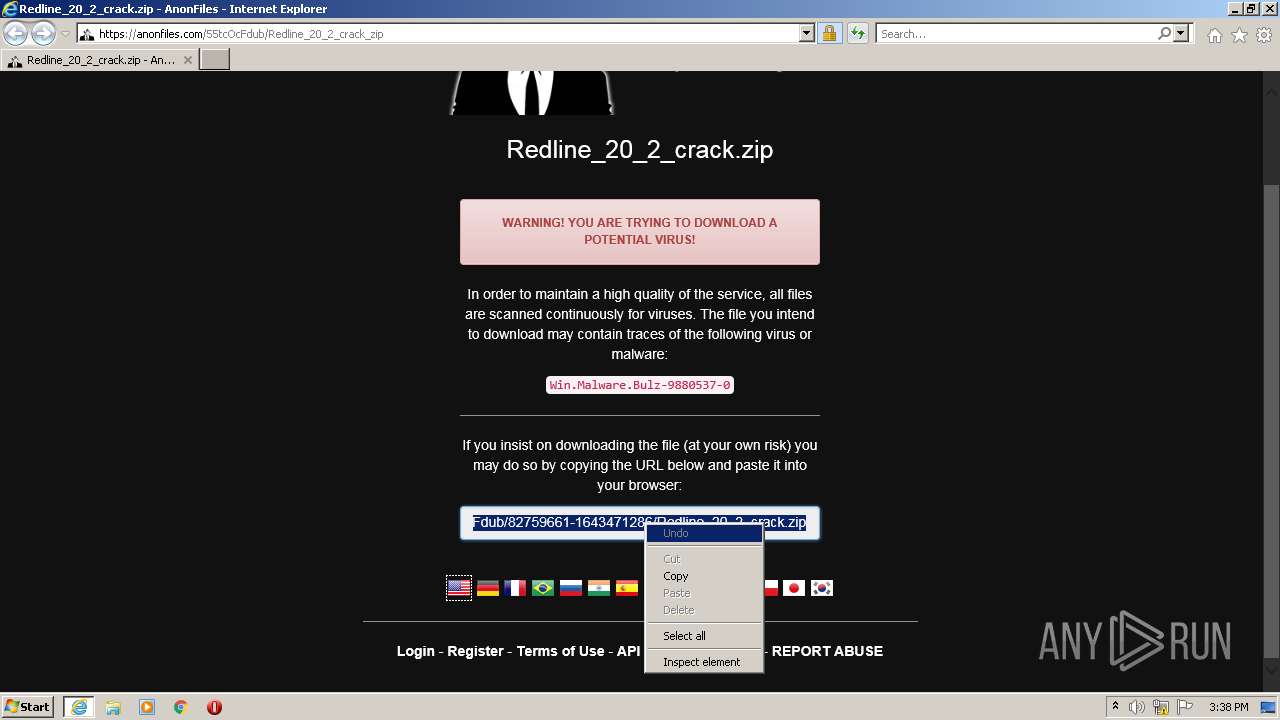Click the network status tray icon
The width and height of the screenshot is (1280, 720).
(x=1161, y=707)
